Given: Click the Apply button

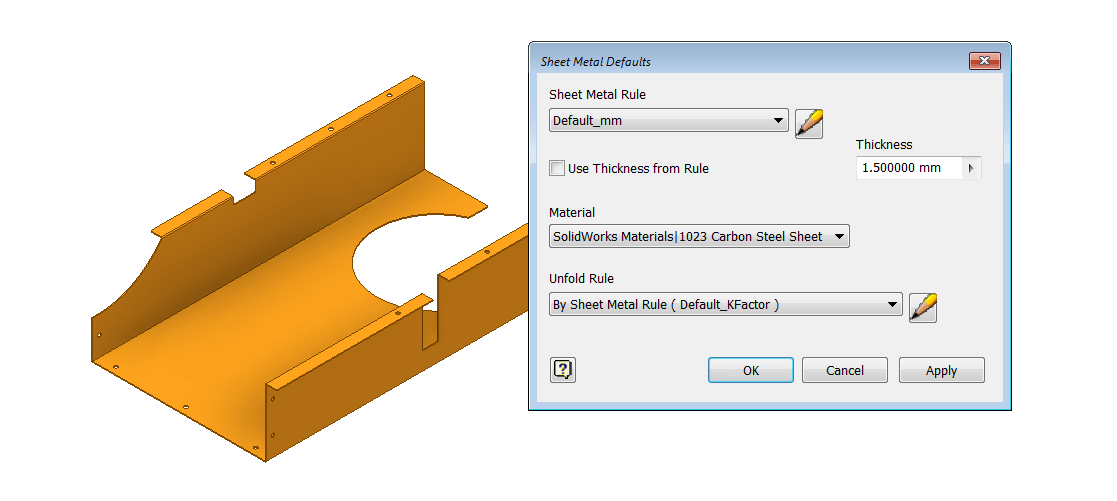Looking at the screenshot, I should pyautogui.click(x=942, y=370).
